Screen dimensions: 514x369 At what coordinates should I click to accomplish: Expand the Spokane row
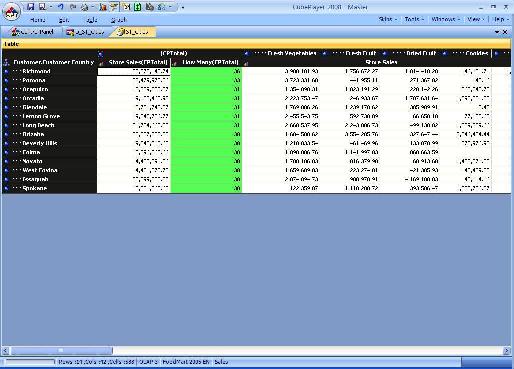6,188
